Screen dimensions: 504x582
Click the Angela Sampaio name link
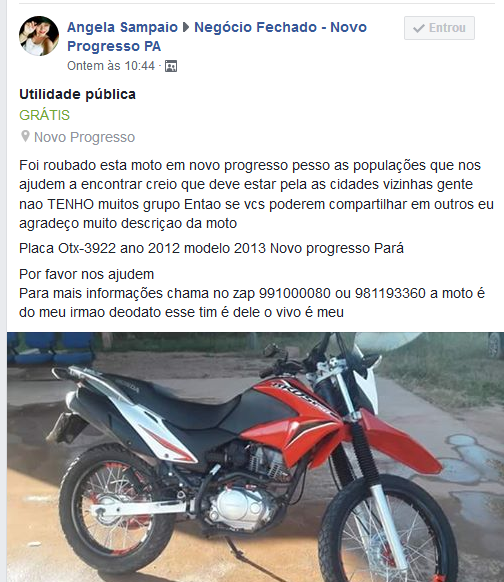(122, 27)
